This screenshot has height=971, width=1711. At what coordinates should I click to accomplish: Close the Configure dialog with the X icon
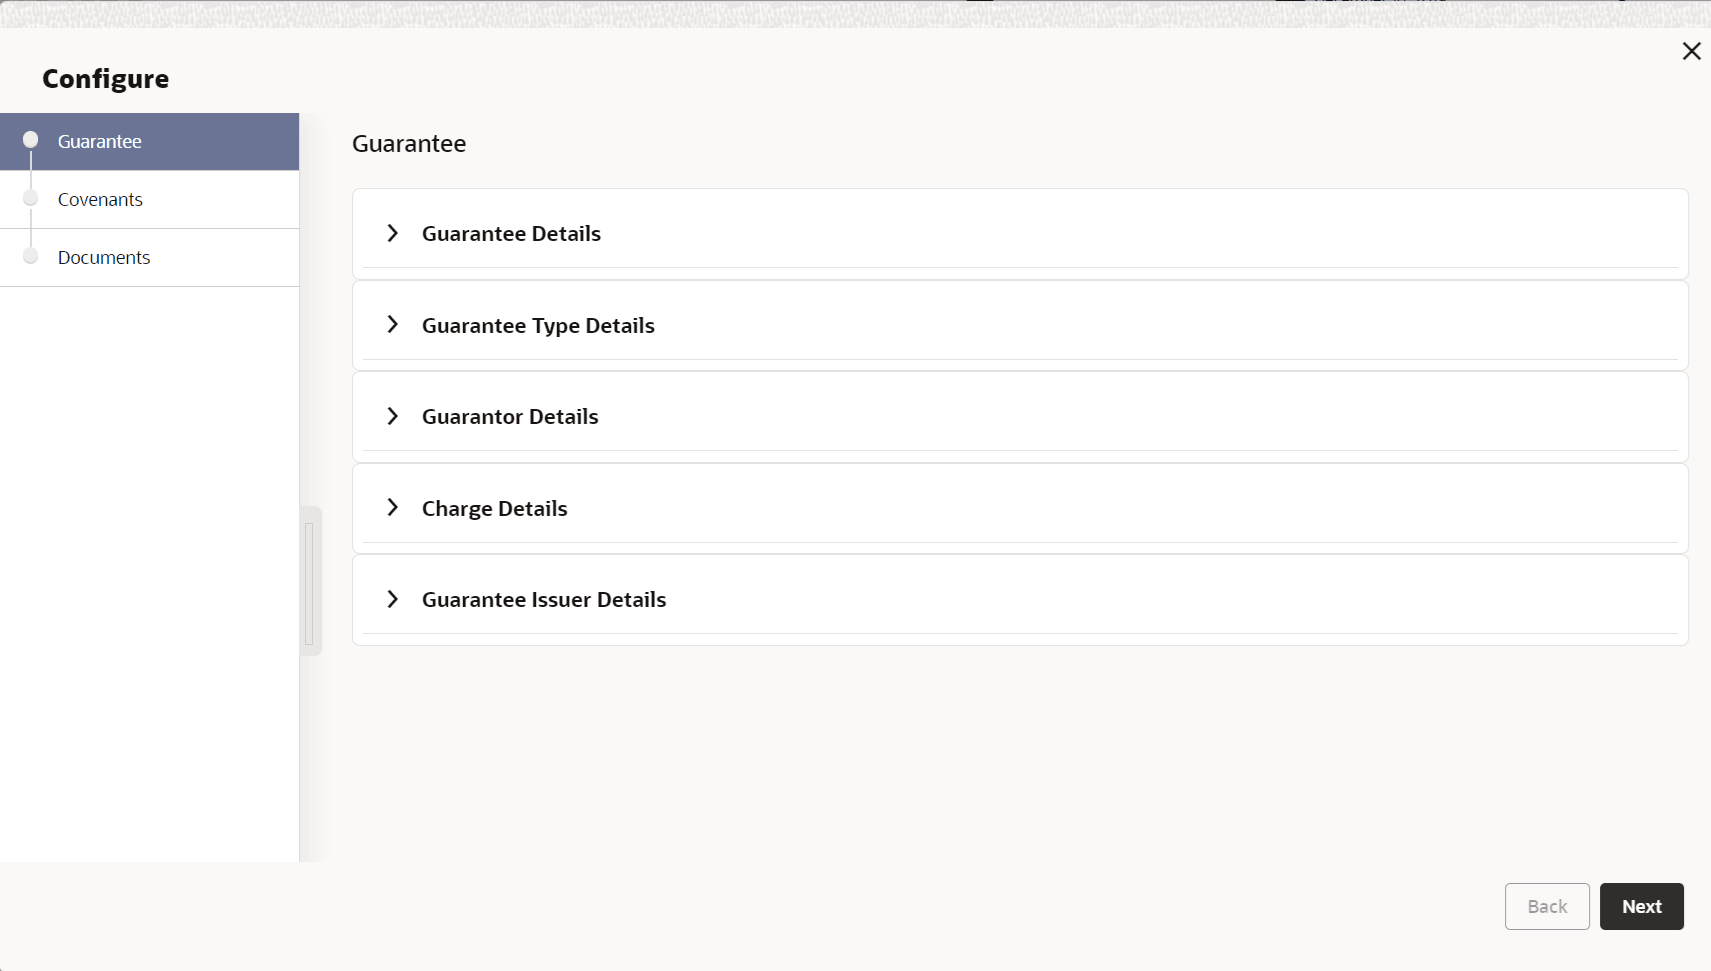(x=1691, y=51)
